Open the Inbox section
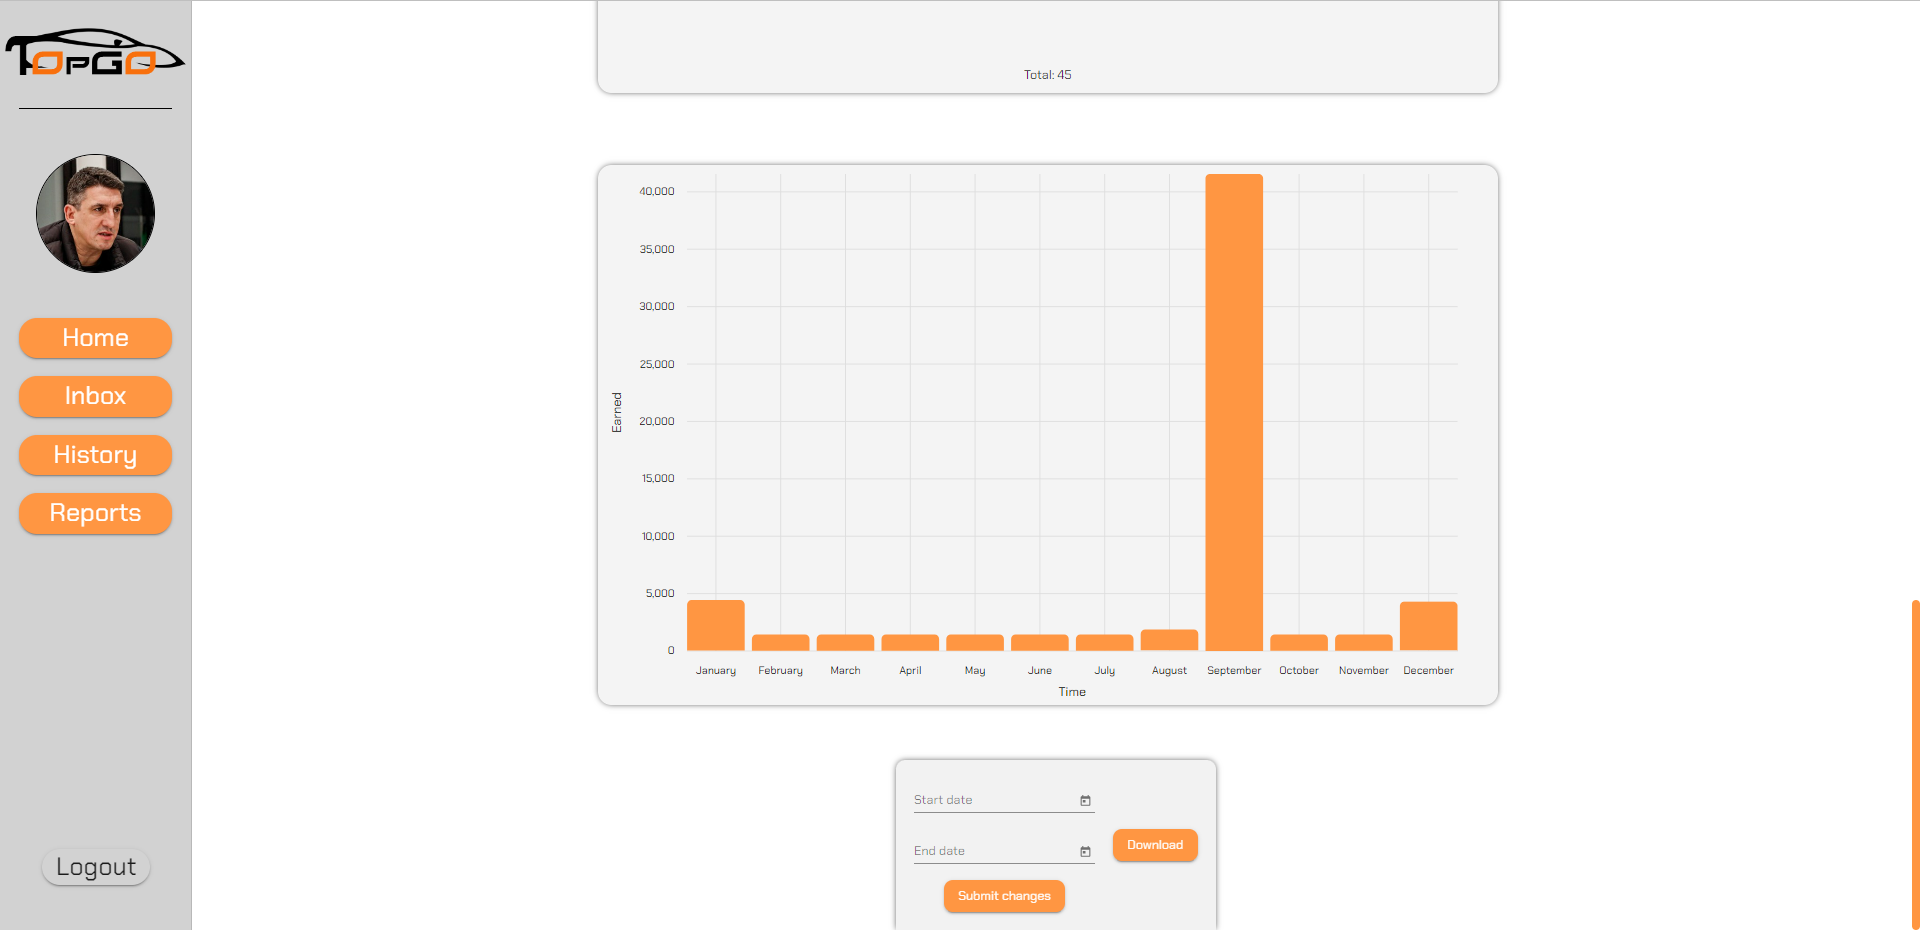This screenshot has width=1920, height=930. tap(95, 396)
